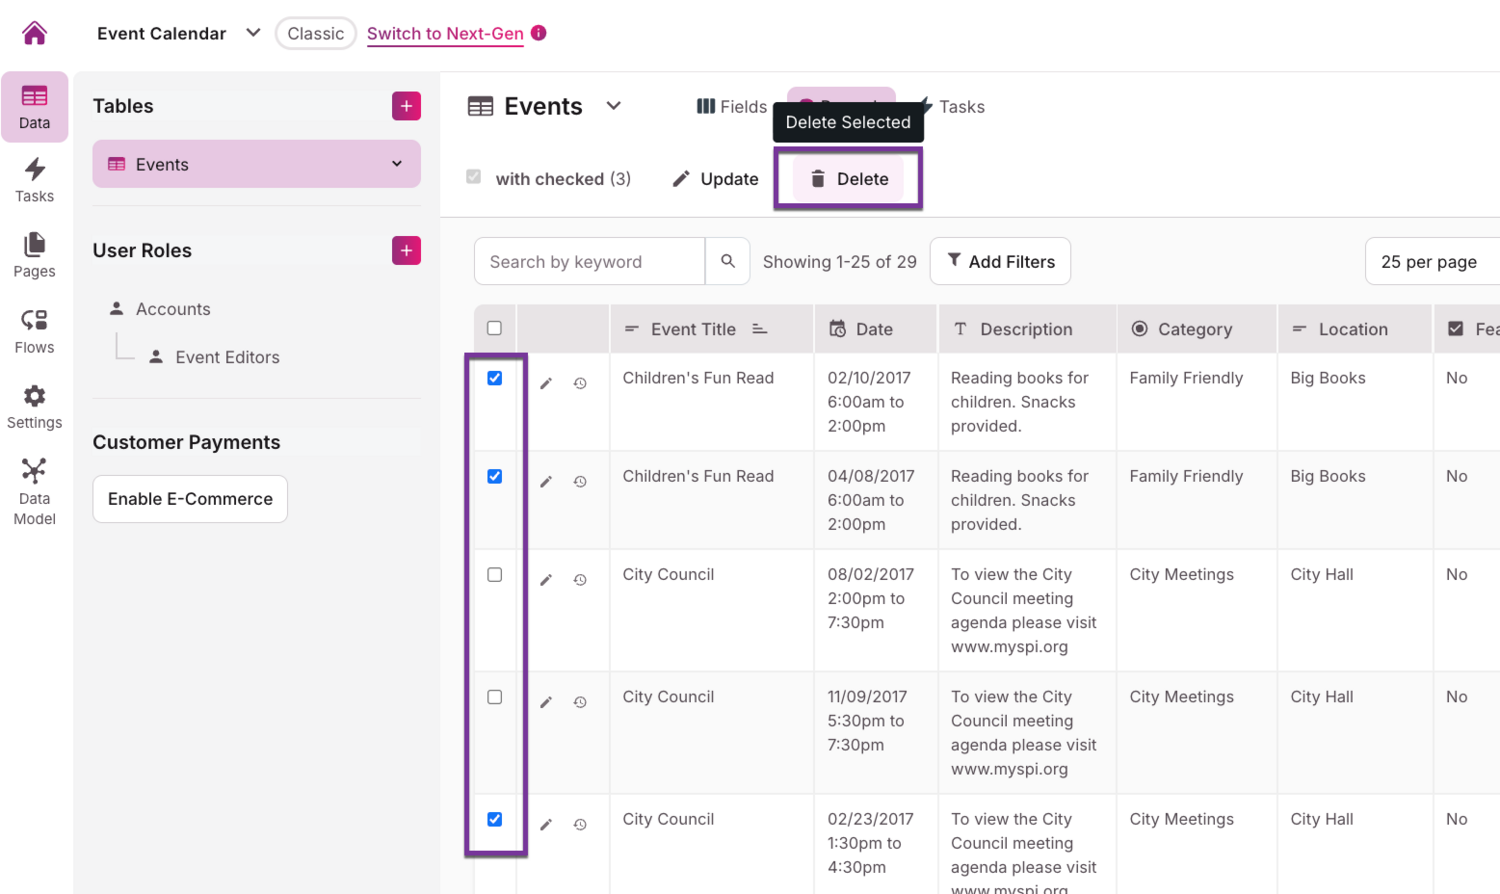Click the plus icon next to User Roles
This screenshot has height=894, width=1500.
point(406,251)
